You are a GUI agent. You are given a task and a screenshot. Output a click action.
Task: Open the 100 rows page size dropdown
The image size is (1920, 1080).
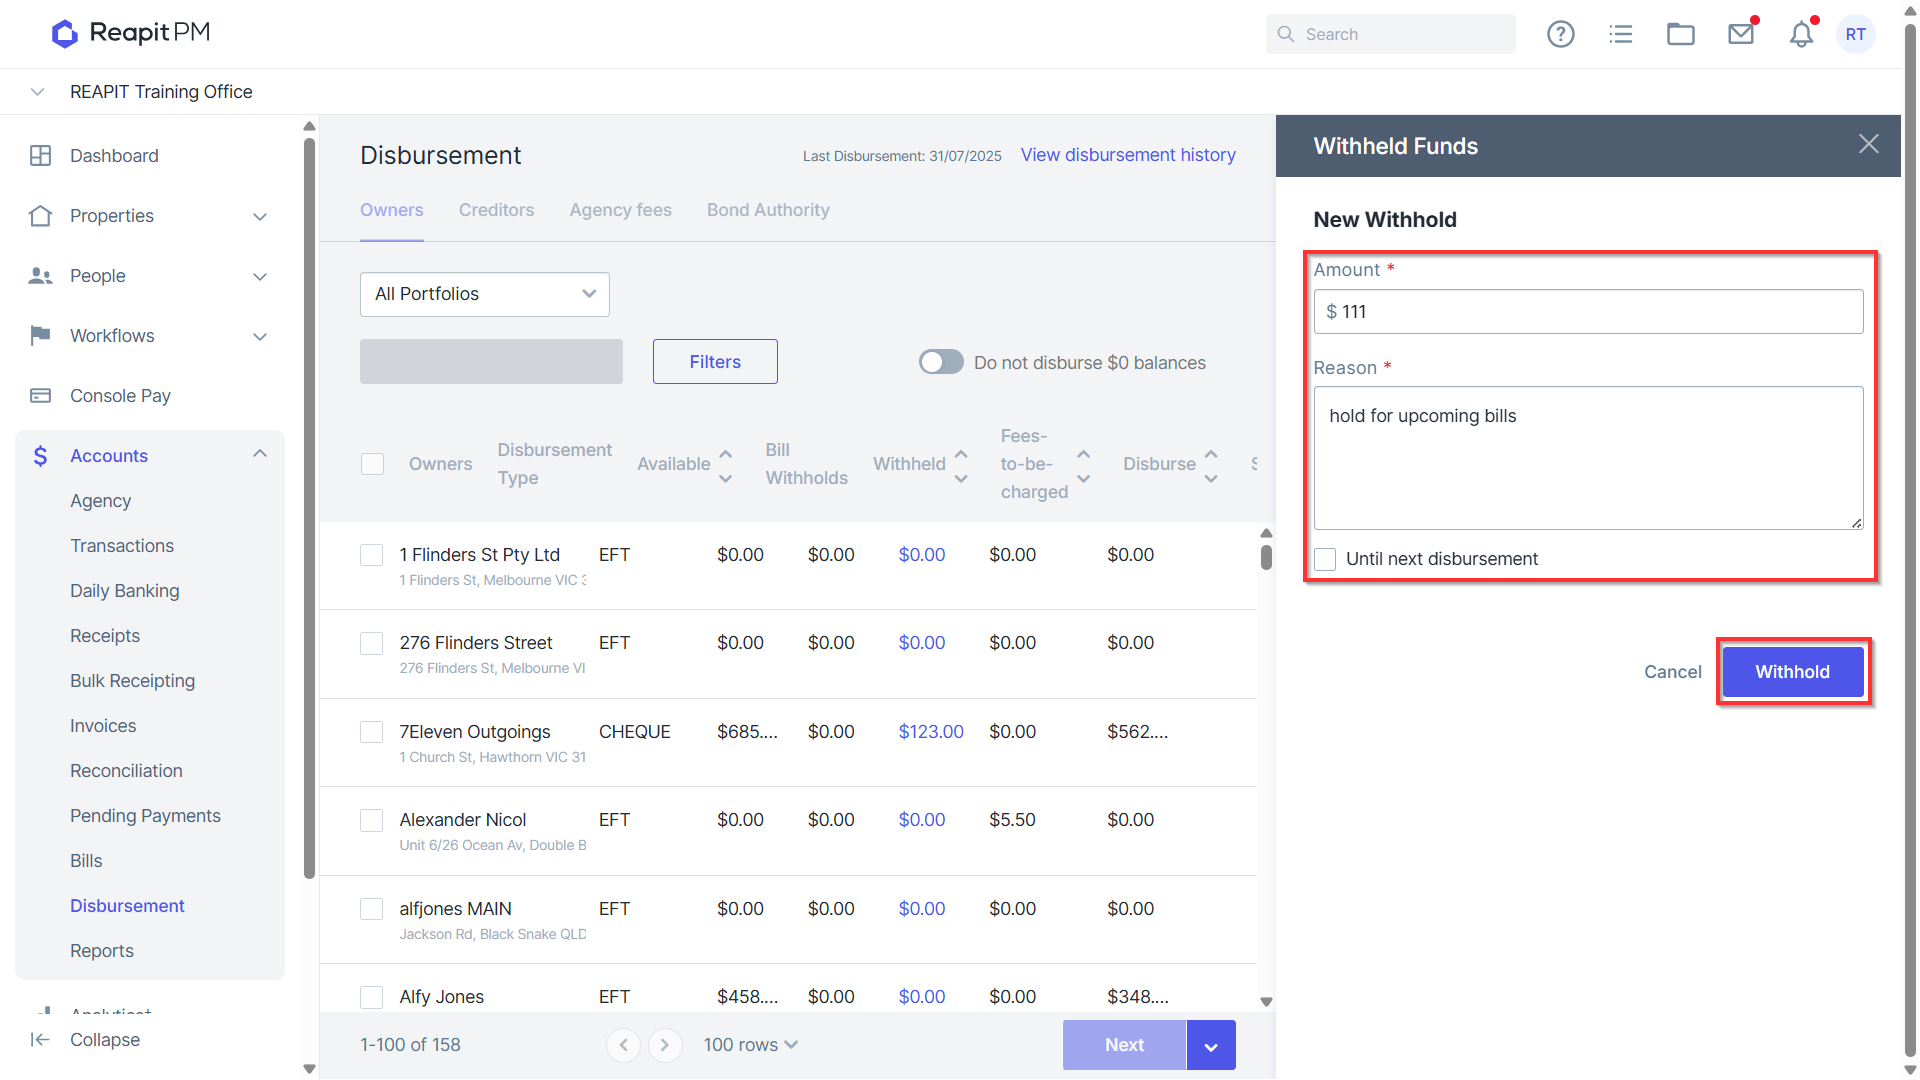click(x=751, y=1045)
